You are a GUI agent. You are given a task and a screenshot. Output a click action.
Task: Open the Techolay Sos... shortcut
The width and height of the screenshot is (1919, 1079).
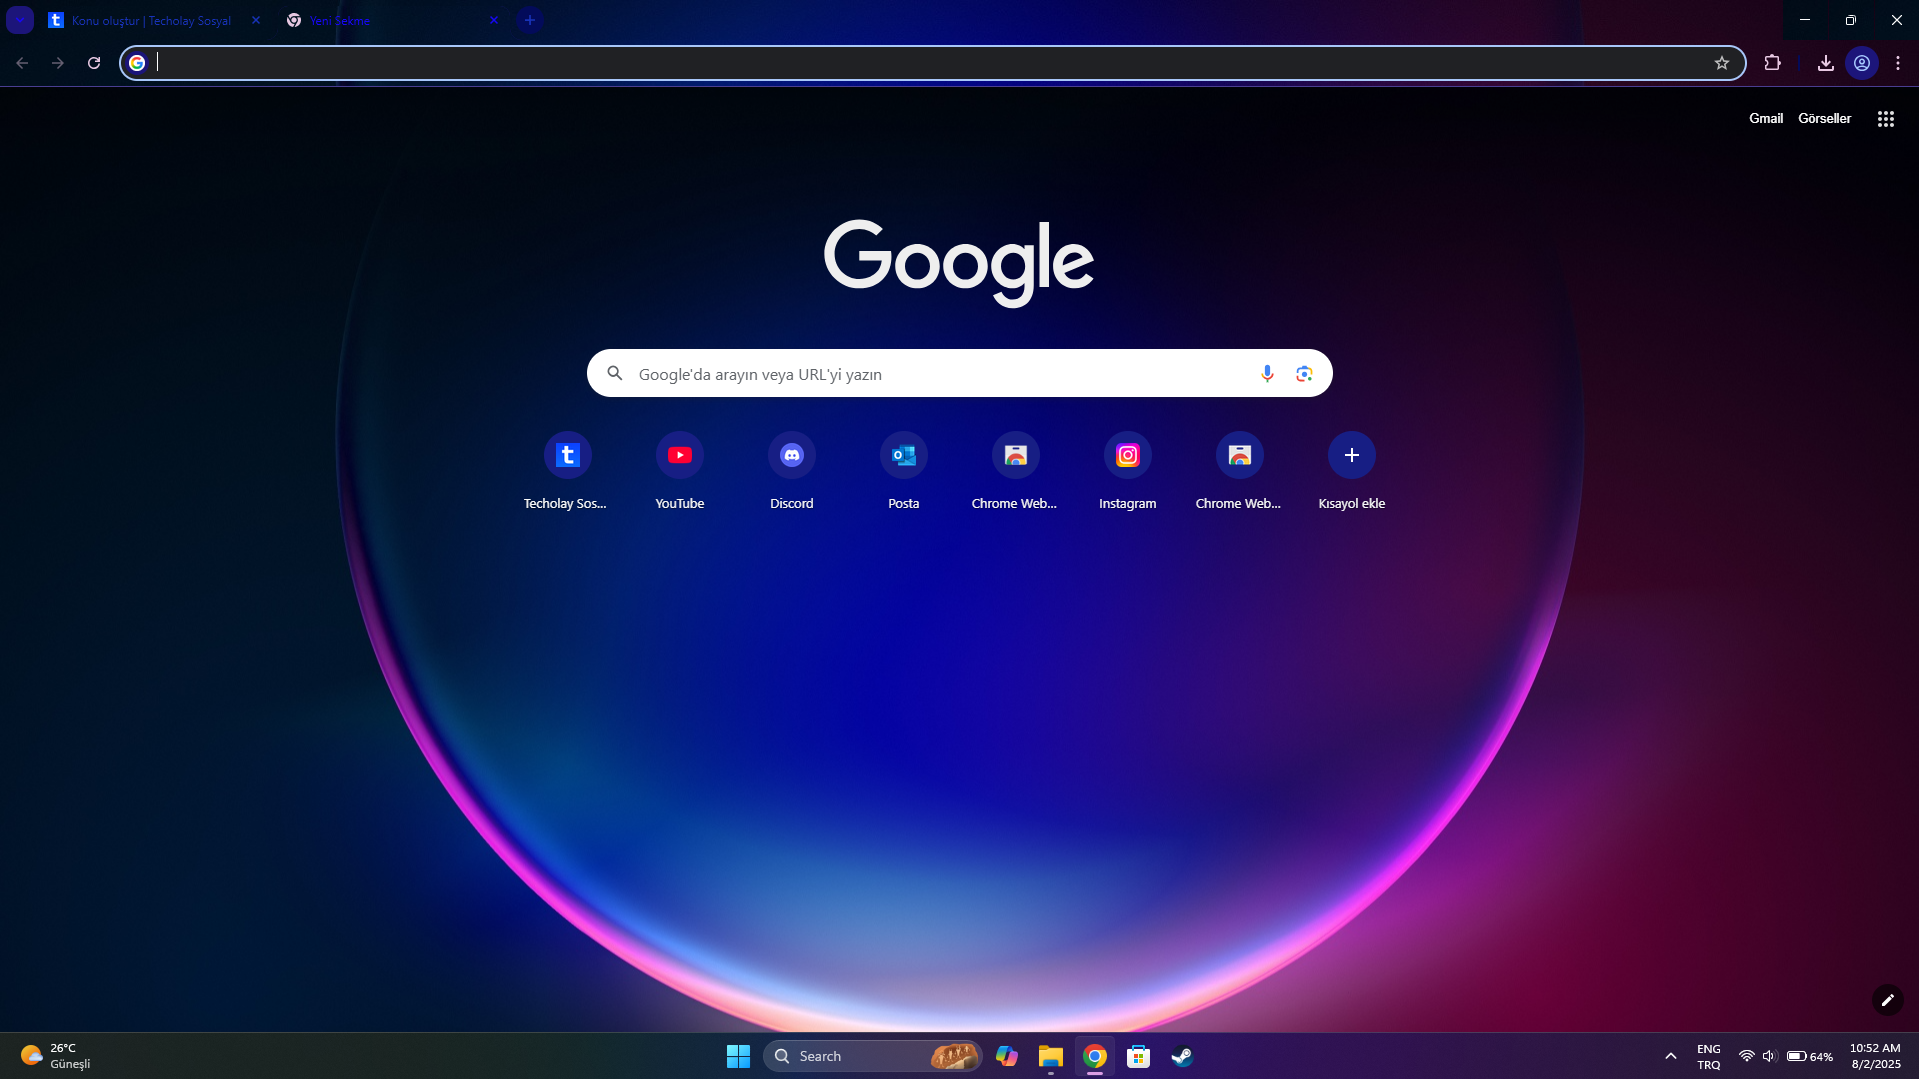(x=567, y=471)
